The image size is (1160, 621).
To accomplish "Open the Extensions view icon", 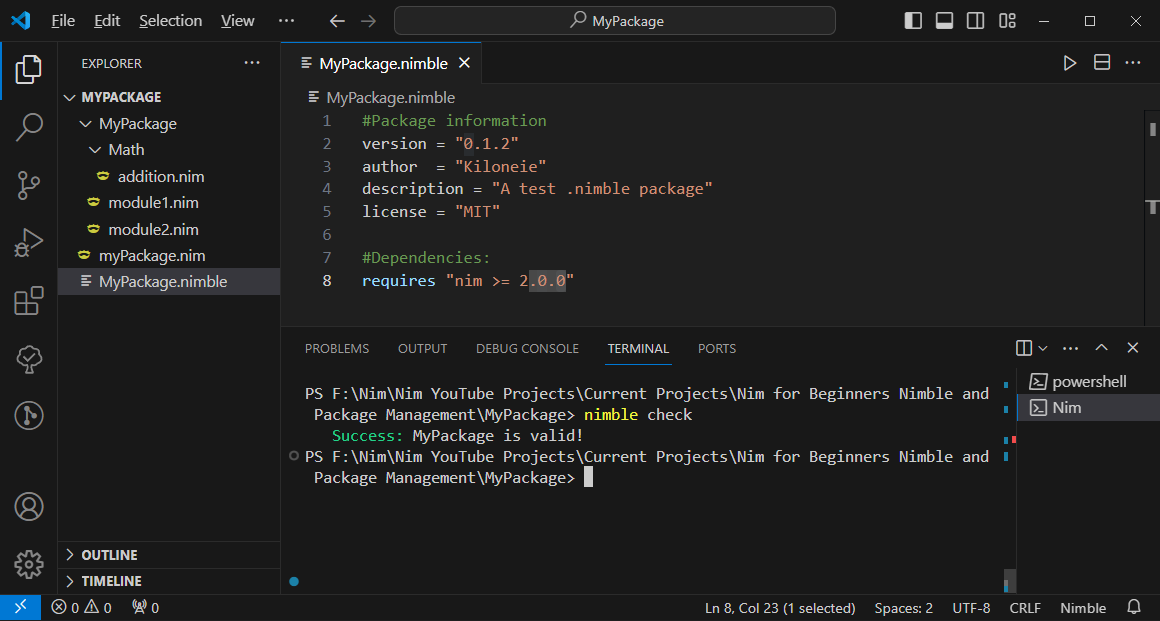I will click(28, 301).
